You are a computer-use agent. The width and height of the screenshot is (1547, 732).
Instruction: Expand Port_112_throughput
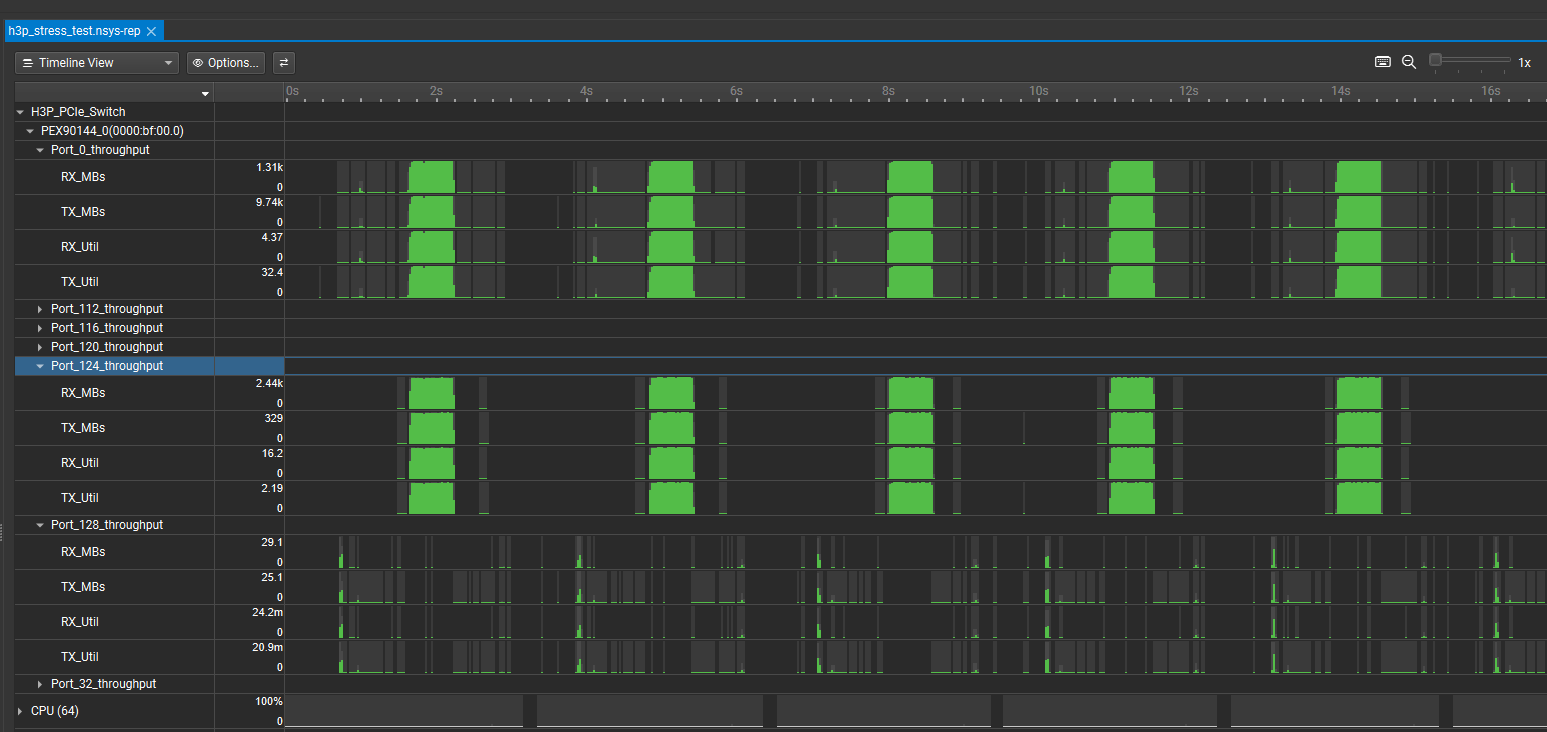click(40, 309)
